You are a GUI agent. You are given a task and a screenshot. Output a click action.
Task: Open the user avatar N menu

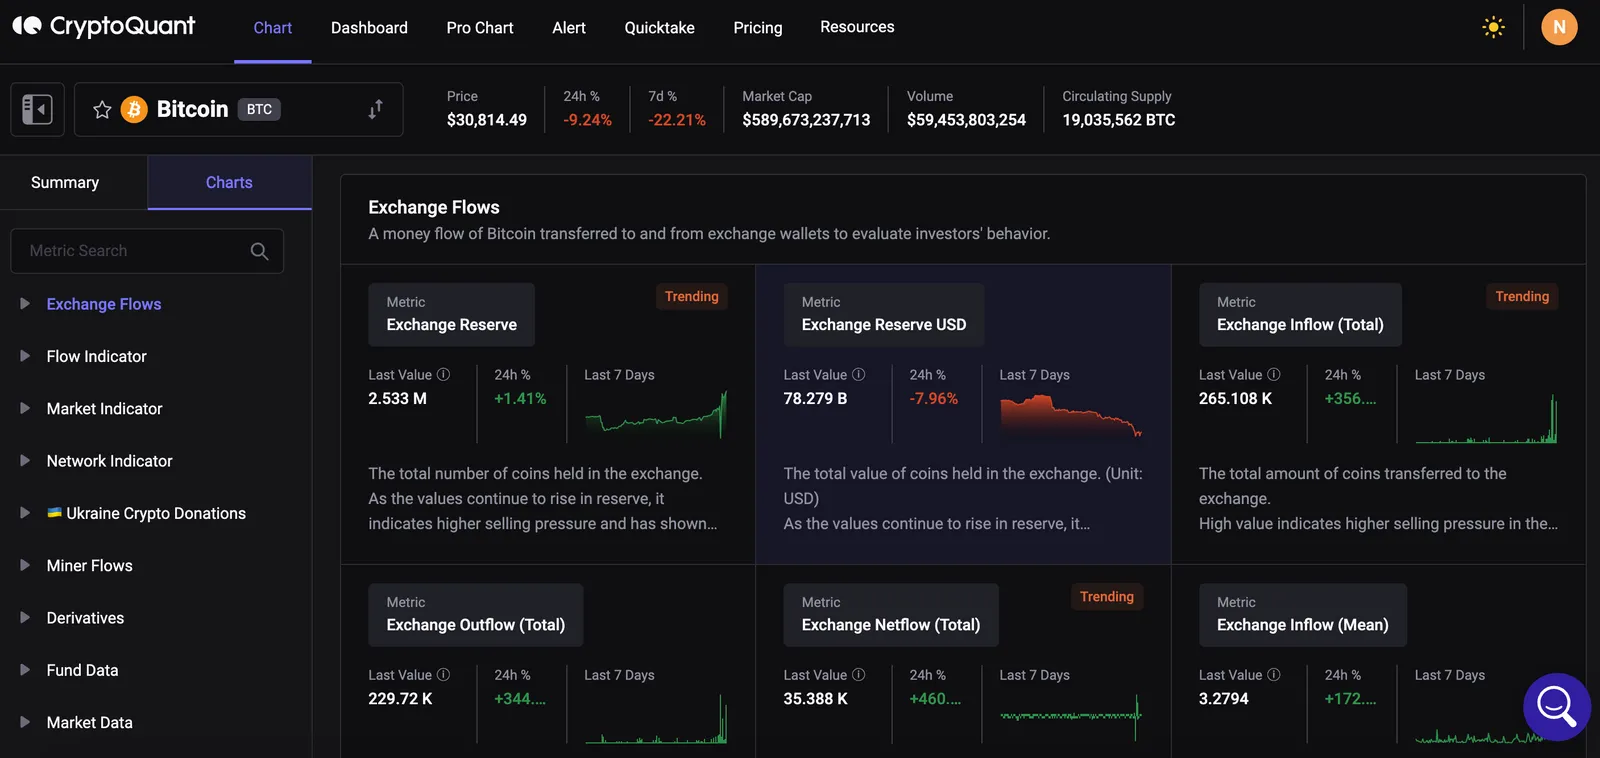(x=1559, y=27)
